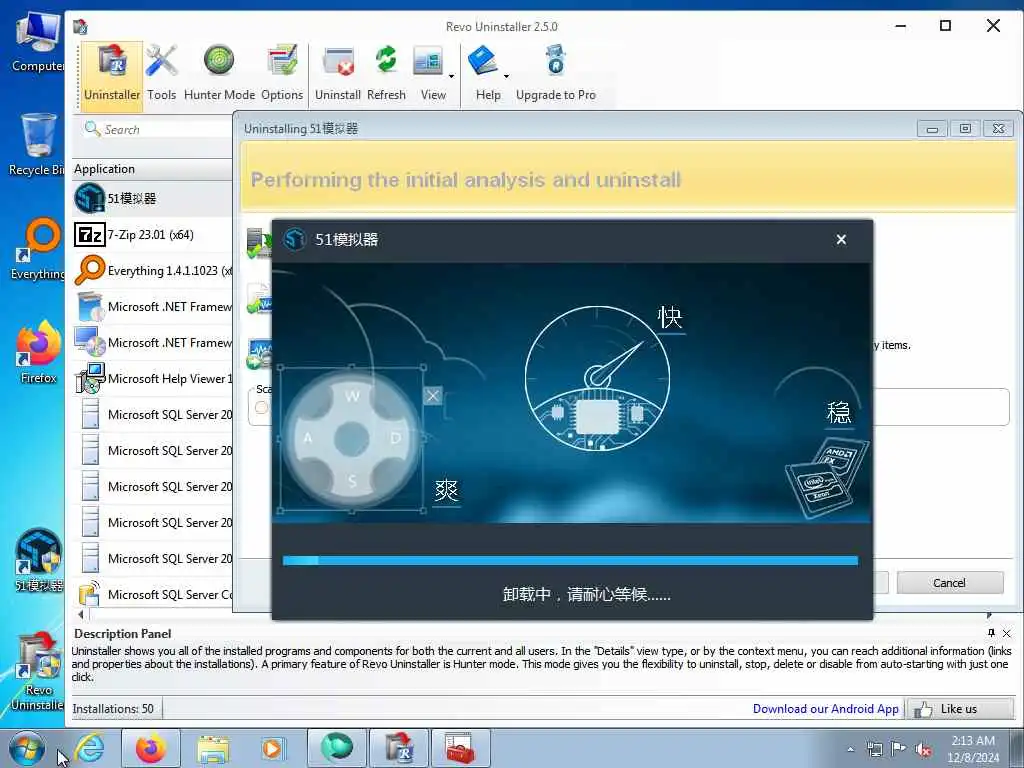Launch Internet Explorer from taskbar
1024x768 pixels.
[x=89, y=748]
